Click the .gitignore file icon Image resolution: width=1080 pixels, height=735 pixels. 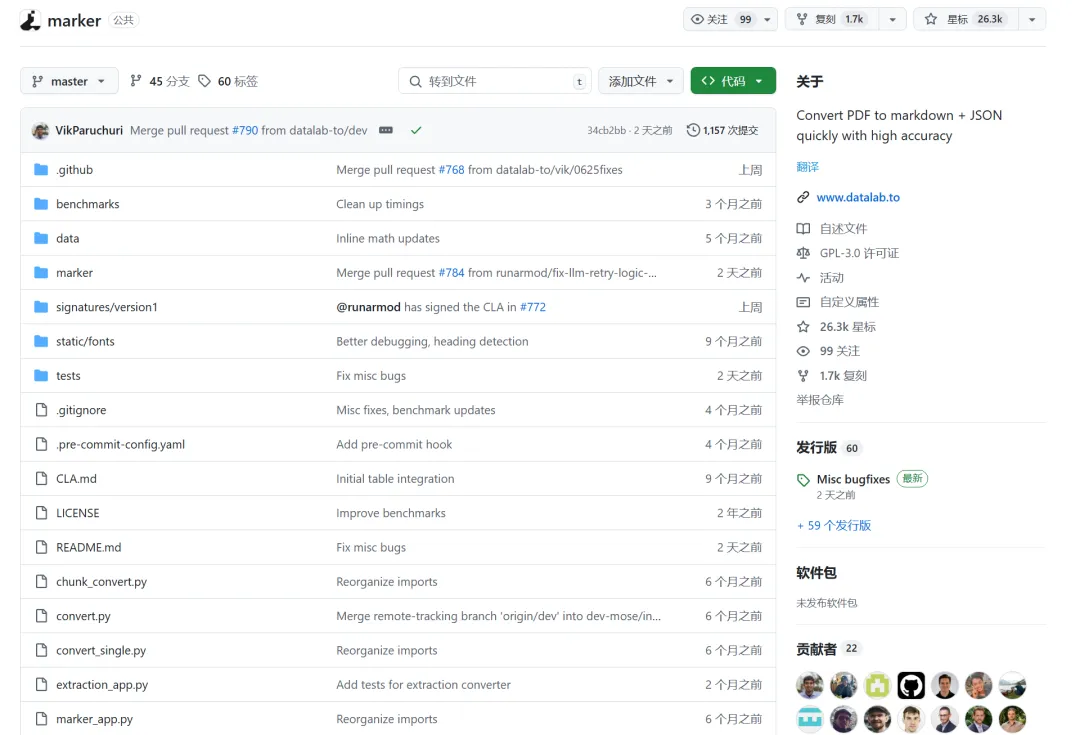point(41,410)
